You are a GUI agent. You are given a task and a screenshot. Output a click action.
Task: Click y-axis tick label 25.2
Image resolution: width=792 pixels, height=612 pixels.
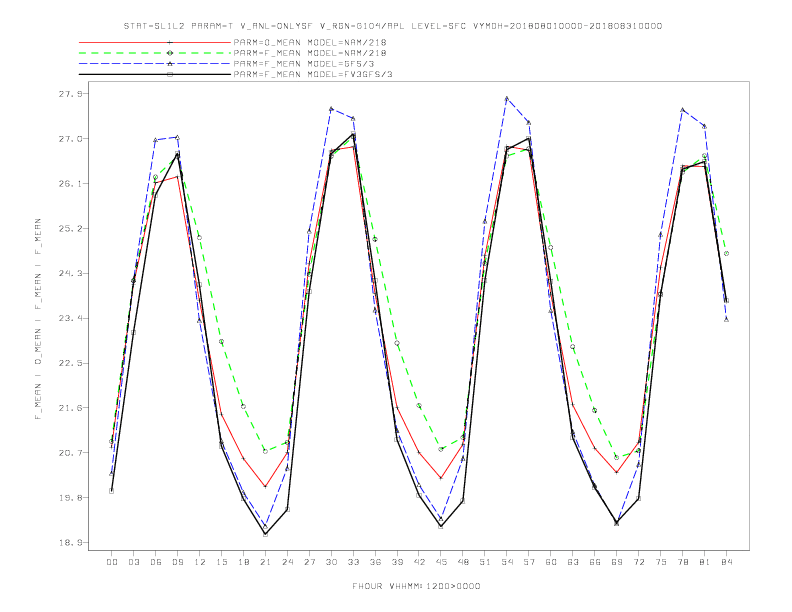pos(70,229)
